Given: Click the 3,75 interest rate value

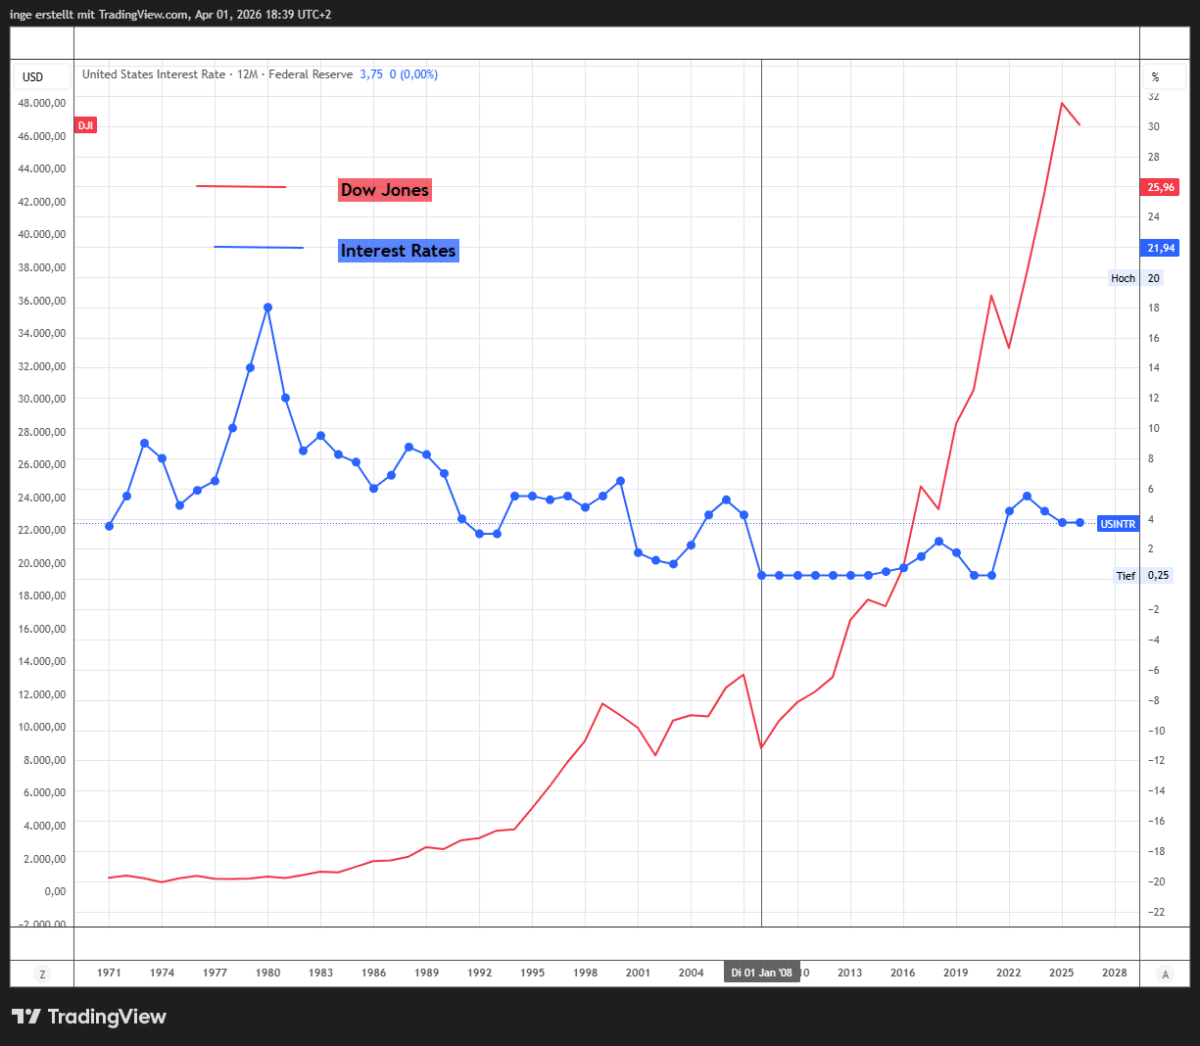Looking at the screenshot, I should pyautogui.click(x=371, y=74).
